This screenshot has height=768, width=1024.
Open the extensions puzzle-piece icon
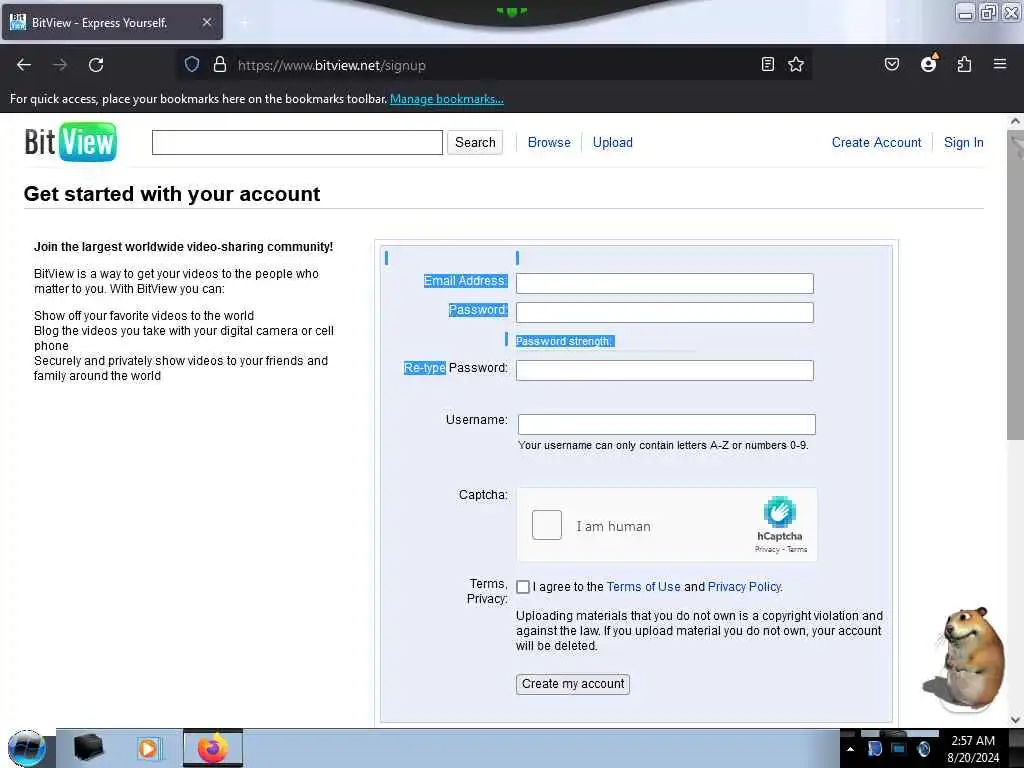pos(964,64)
